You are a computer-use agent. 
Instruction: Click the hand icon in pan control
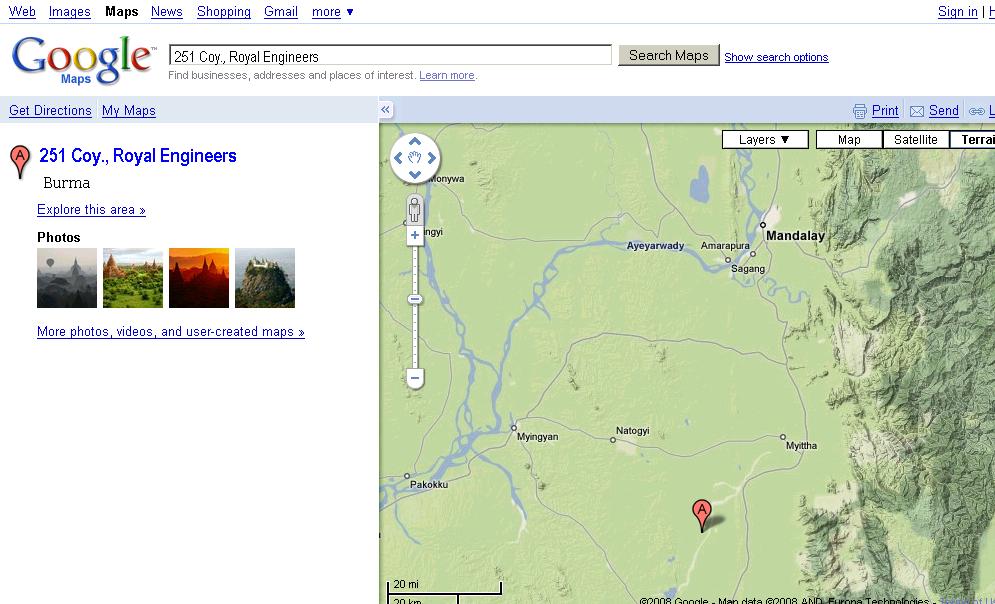click(x=415, y=158)
